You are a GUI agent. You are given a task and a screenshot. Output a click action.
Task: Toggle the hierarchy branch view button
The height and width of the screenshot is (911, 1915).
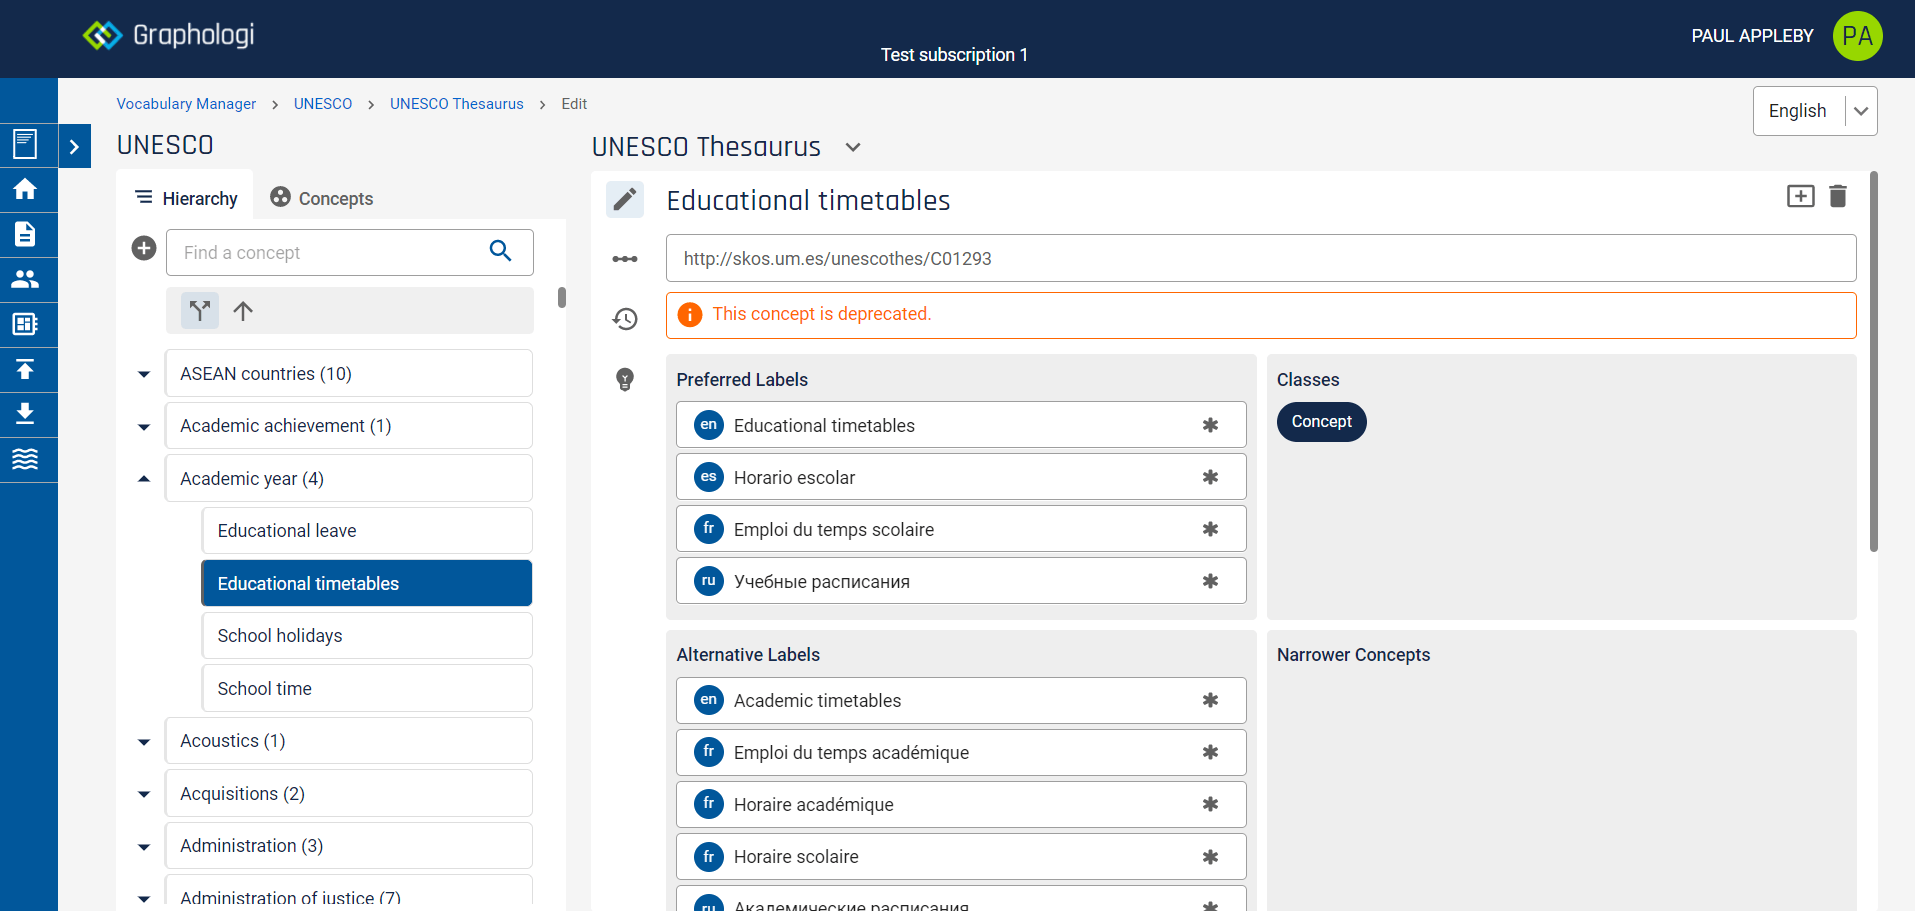click(x=200, y=311)
